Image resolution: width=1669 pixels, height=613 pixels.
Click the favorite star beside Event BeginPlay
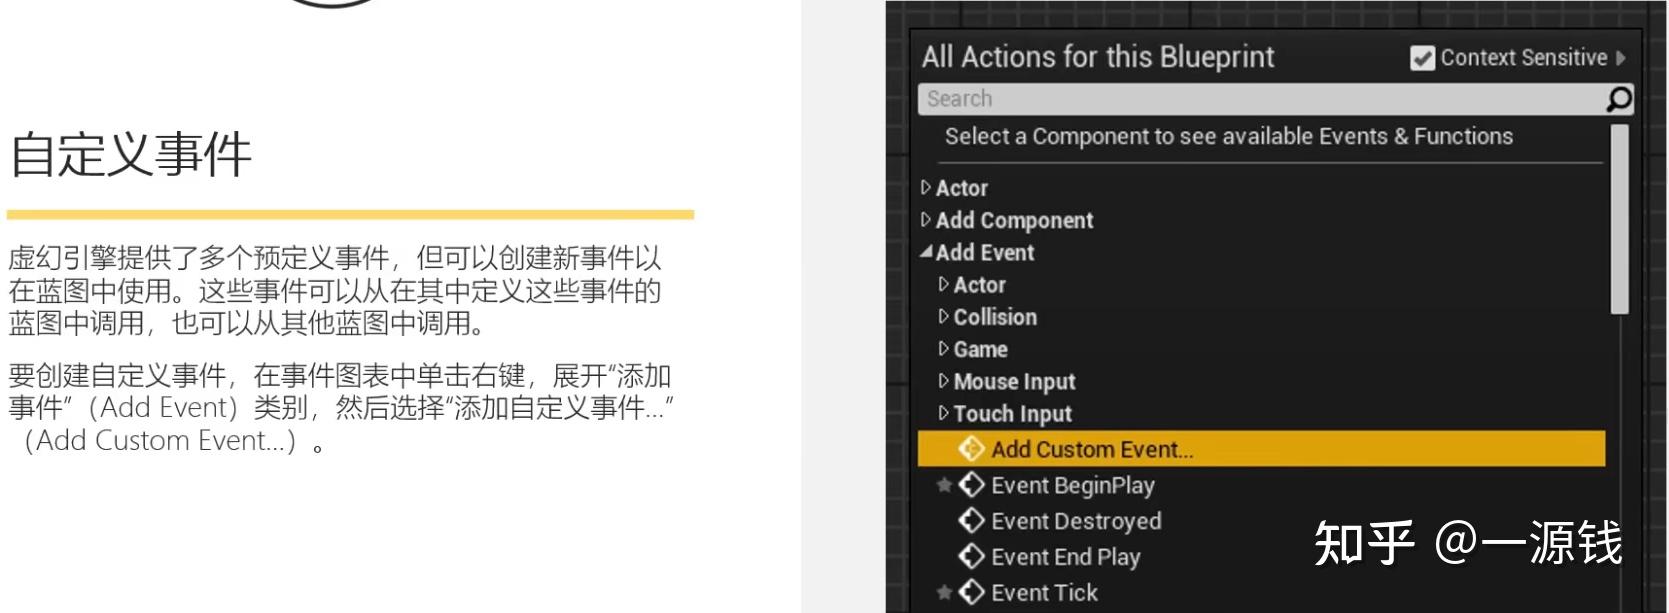tap(944, 485)
